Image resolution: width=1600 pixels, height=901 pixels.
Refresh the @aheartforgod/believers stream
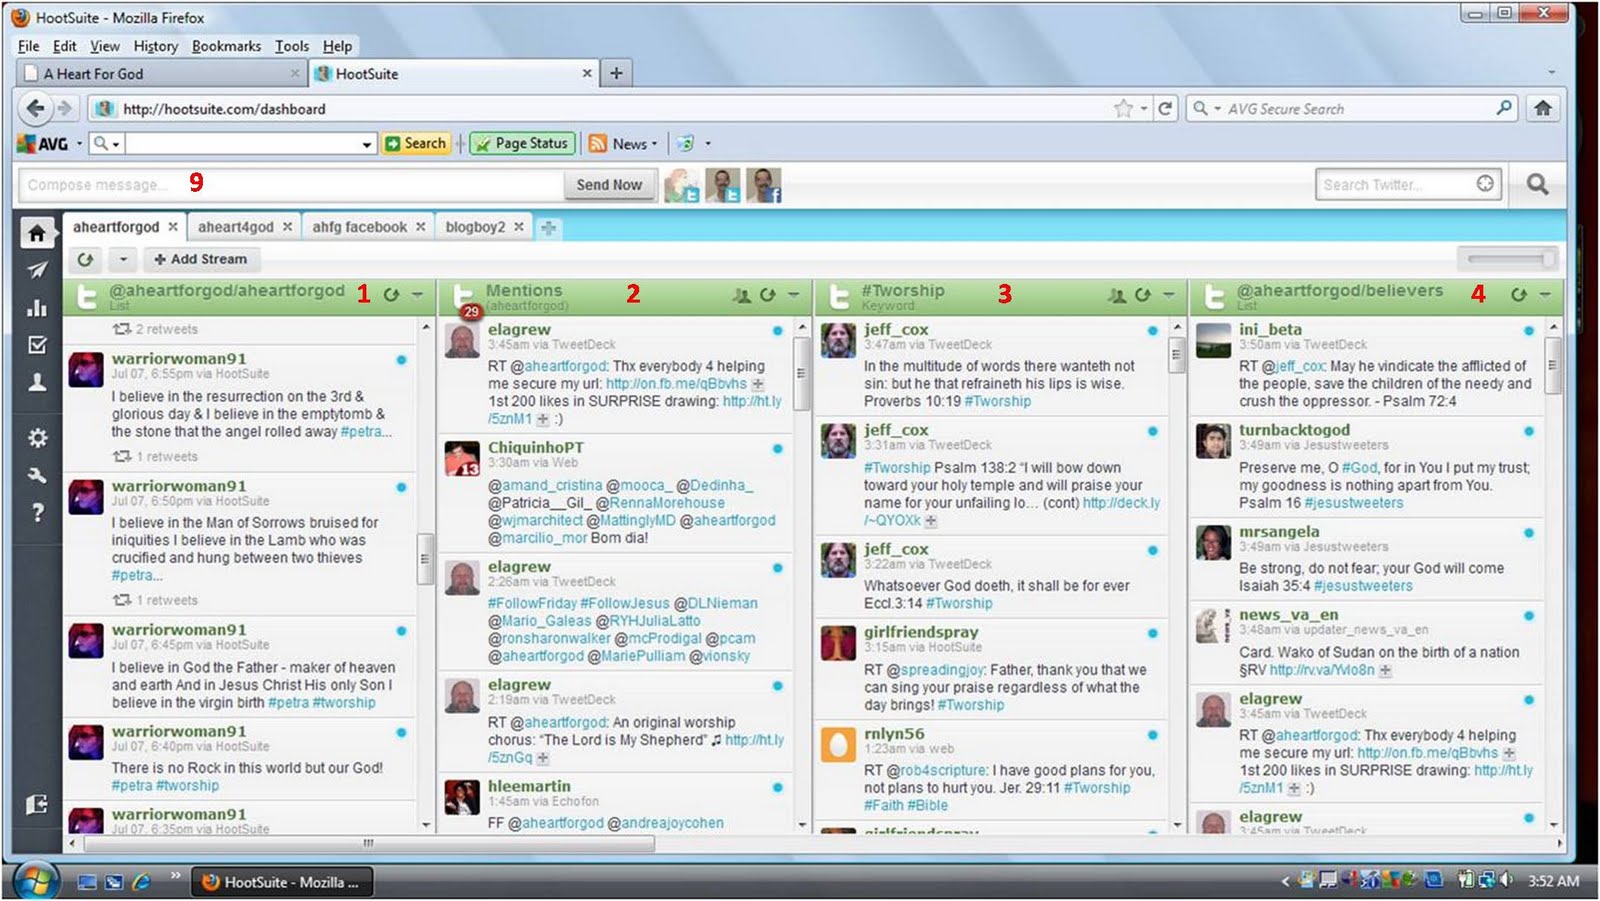pyautogui.click(x=1518, y=295)
